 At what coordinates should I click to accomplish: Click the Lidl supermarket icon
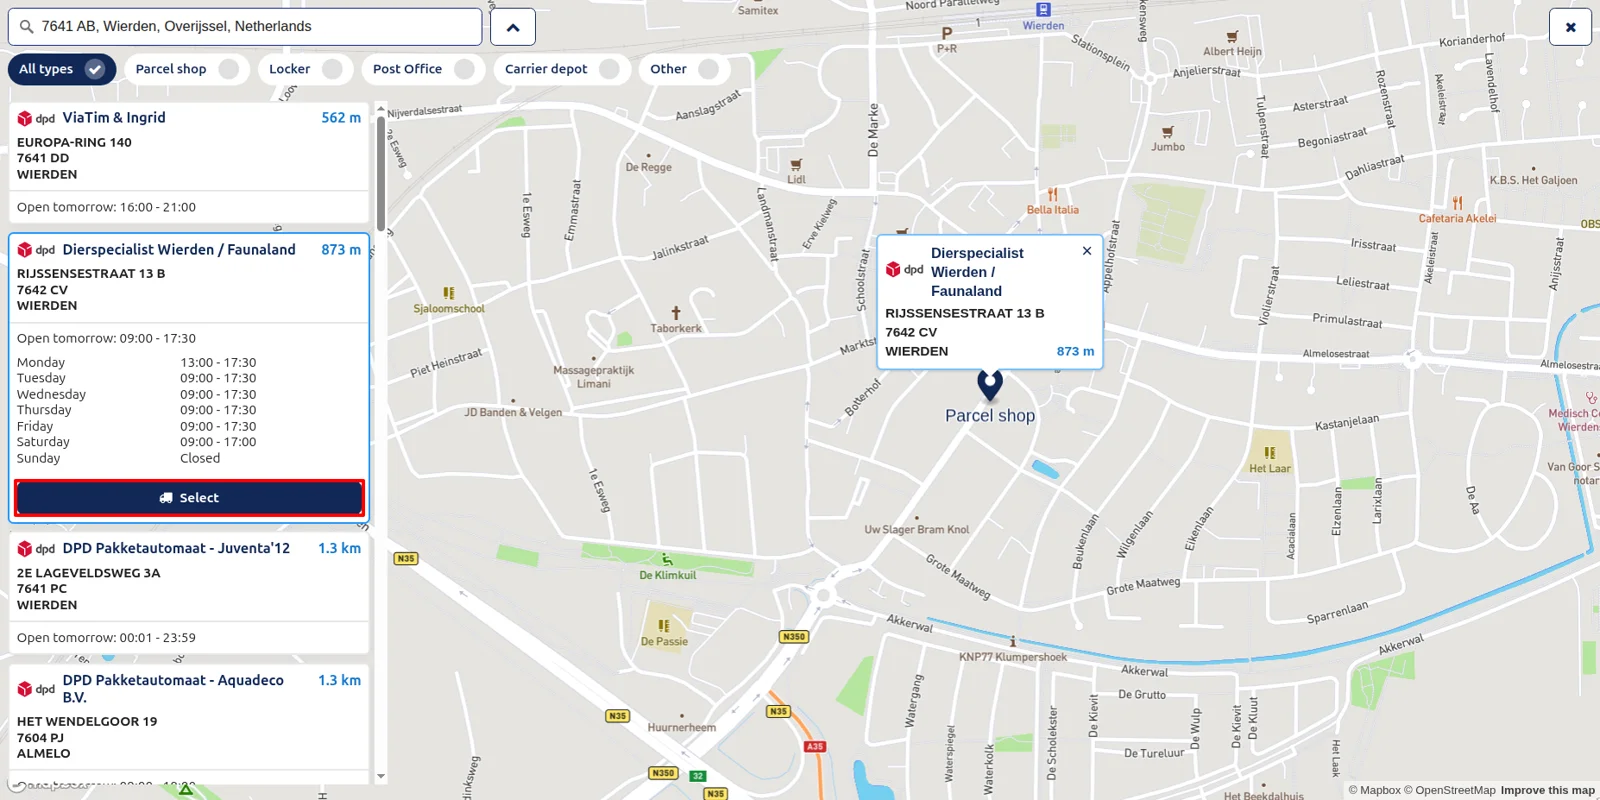(796, 165)
